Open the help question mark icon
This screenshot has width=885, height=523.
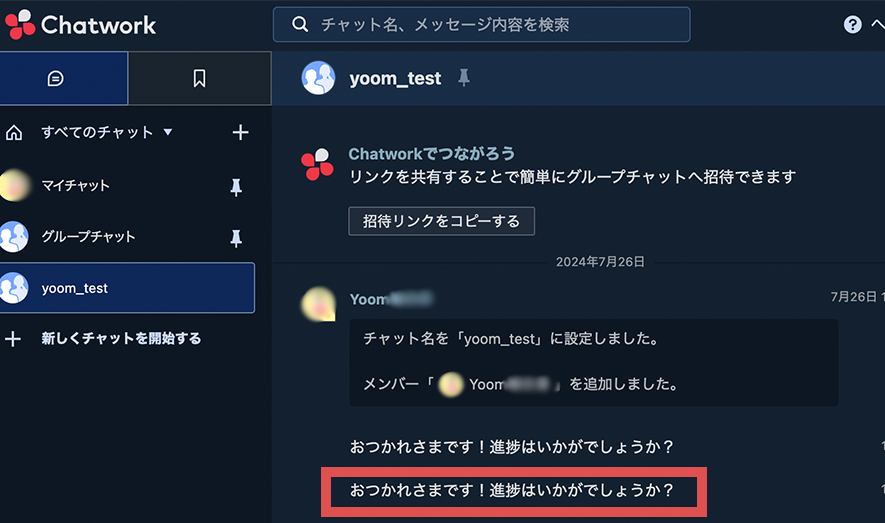tap(852, 24)
